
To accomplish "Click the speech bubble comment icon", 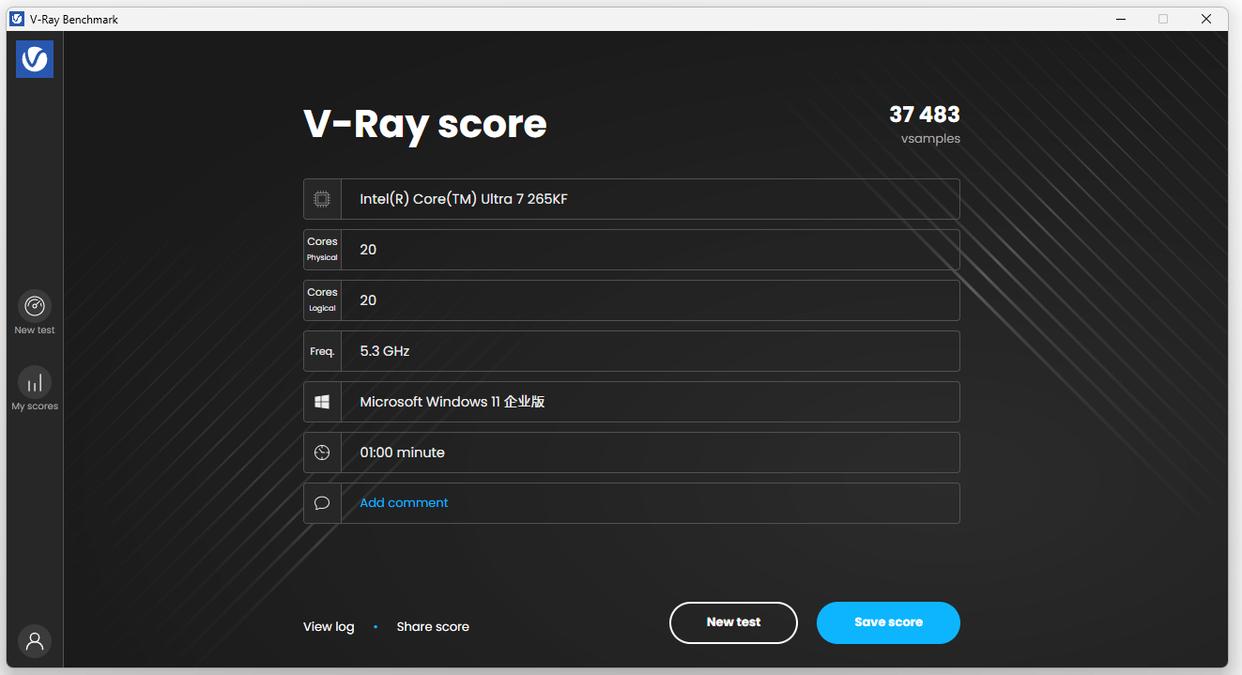I will pos(322,503).
